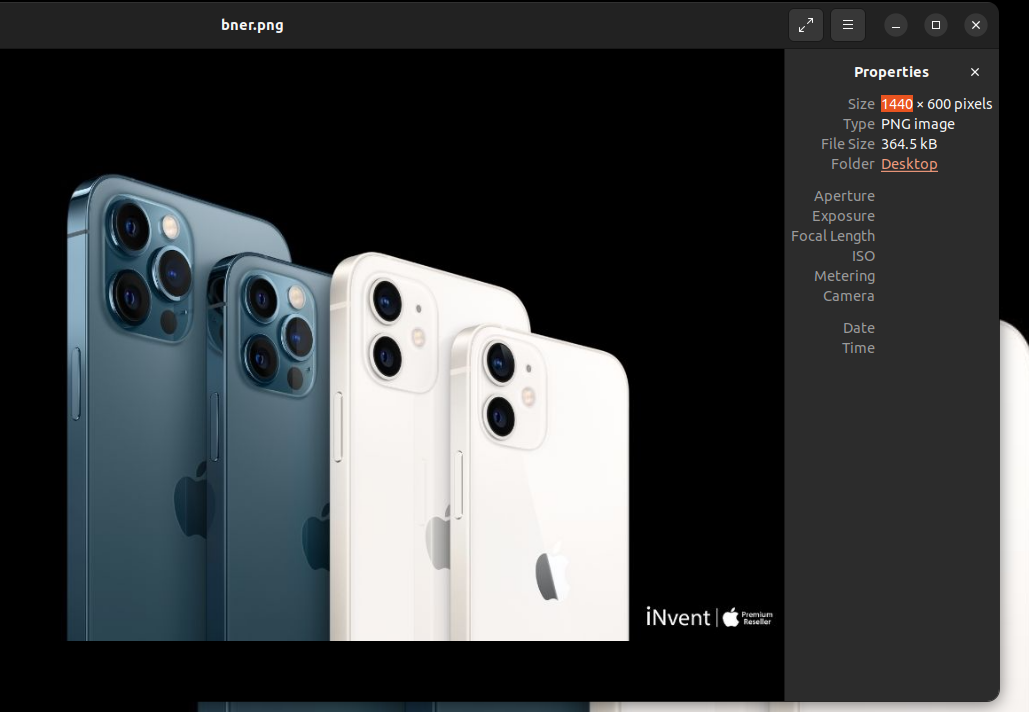Click the bner.png title in header bar
The width and height of the screenshot is (1029, 712).
252,25
